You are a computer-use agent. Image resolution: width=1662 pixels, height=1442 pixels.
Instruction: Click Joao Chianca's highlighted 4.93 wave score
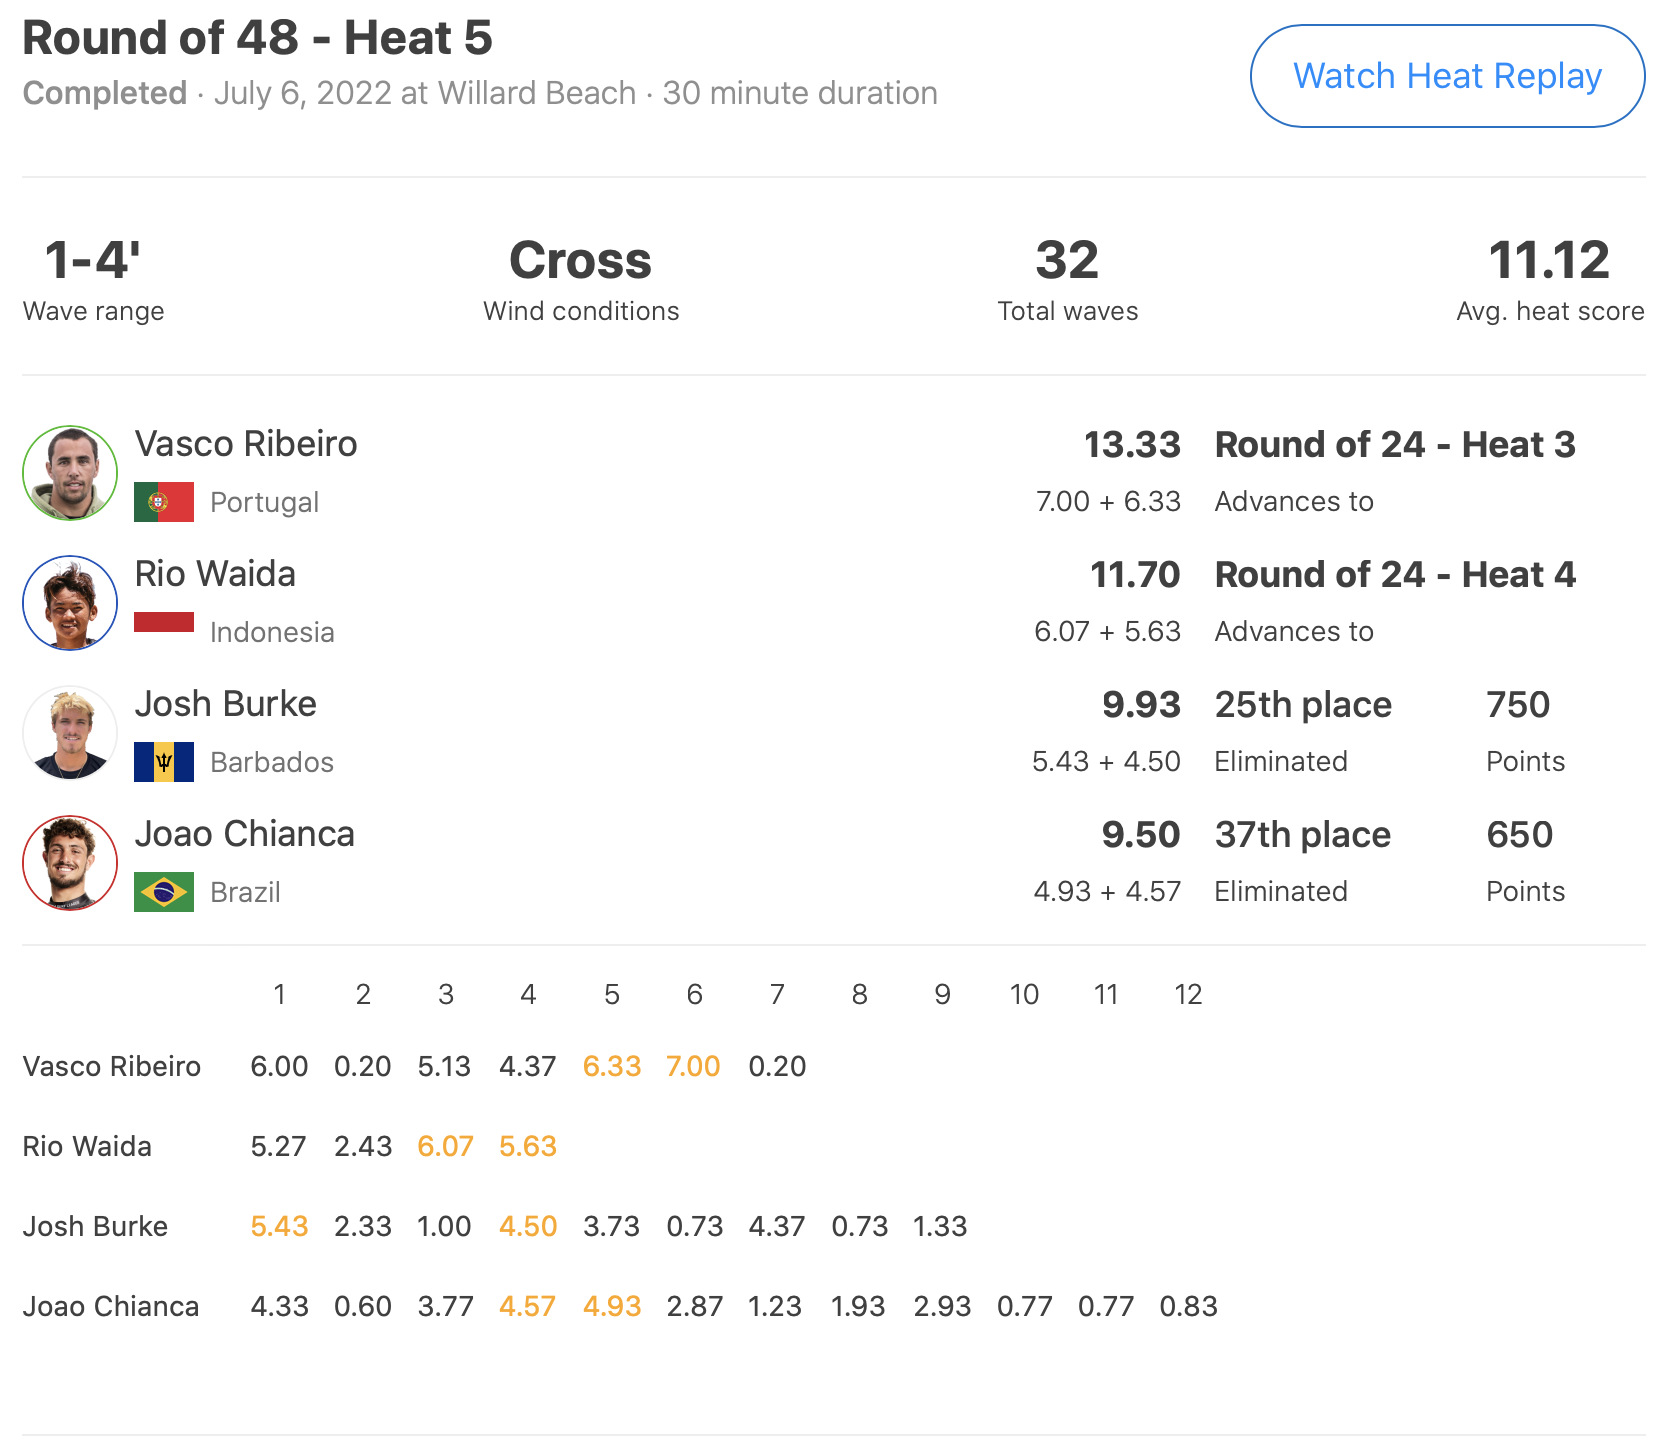611,1306
